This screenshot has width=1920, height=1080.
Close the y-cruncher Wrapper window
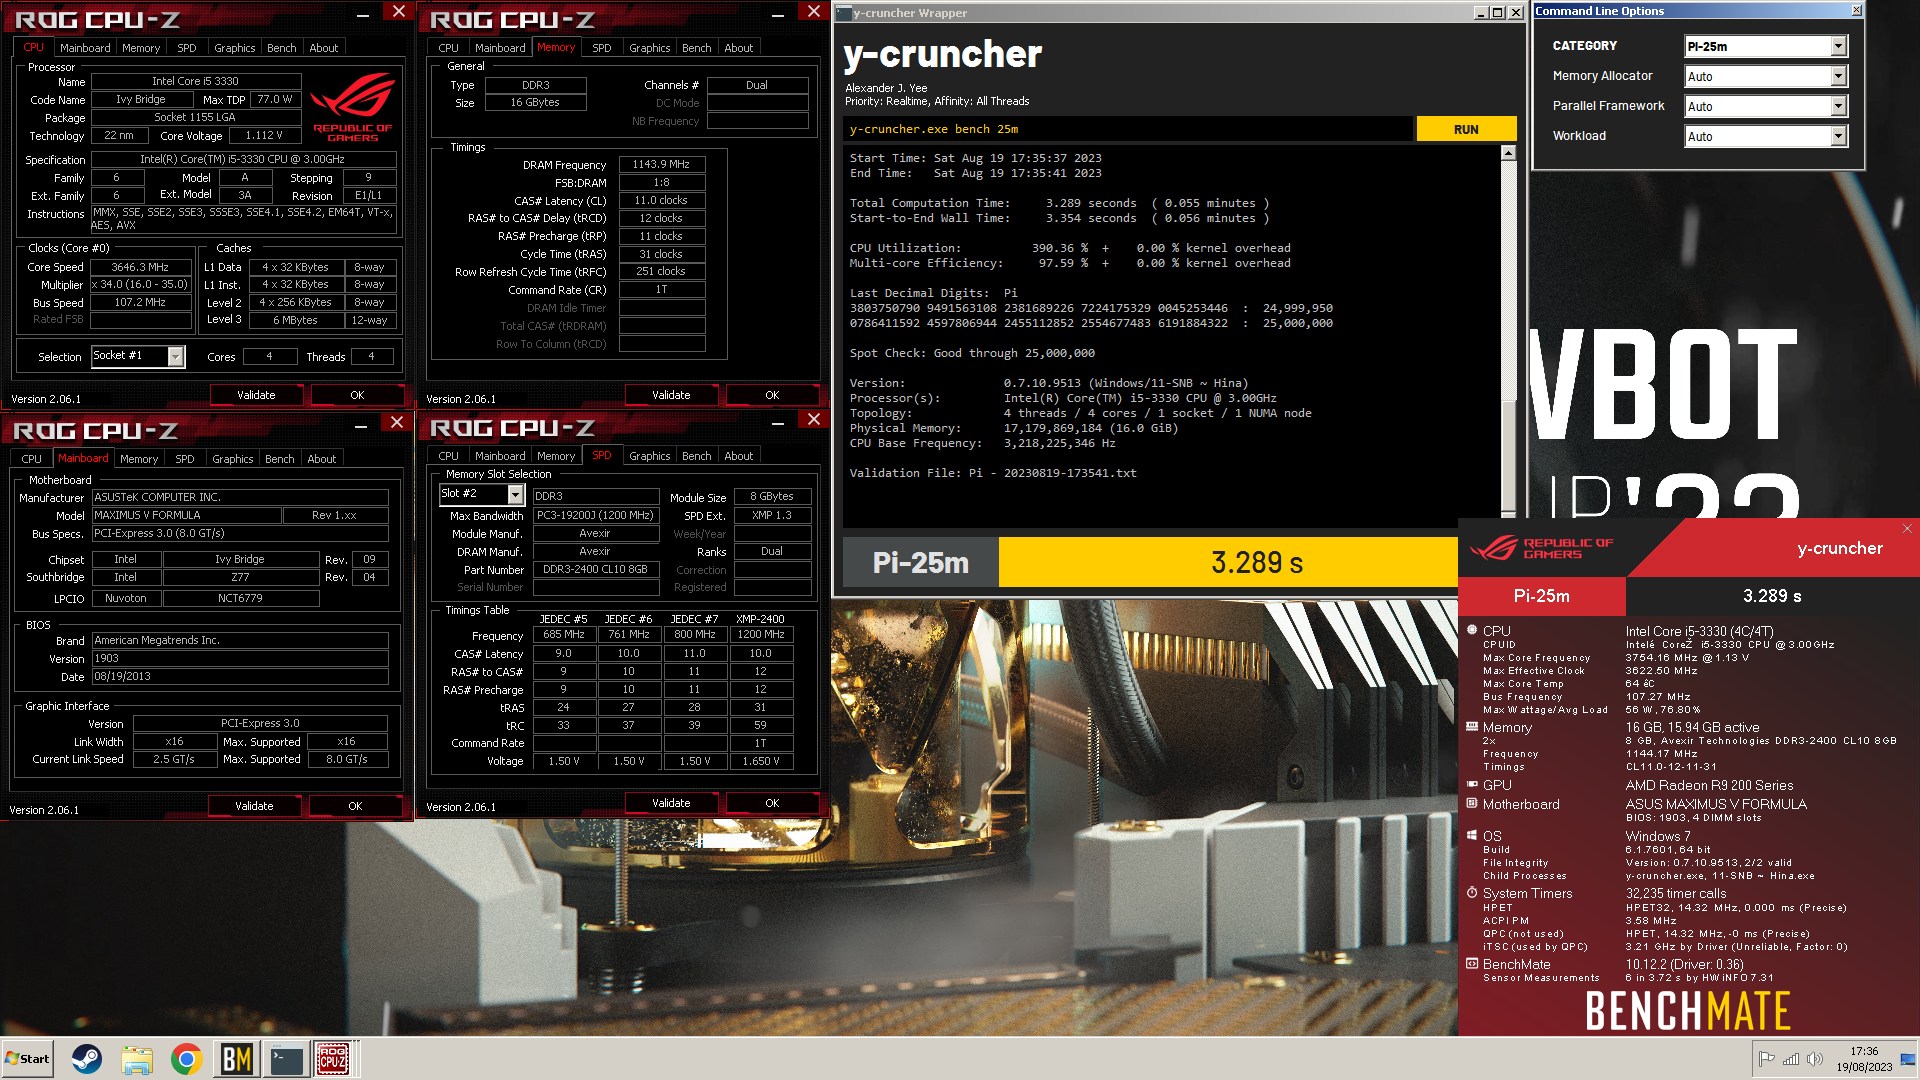[x=1515, y=13]
